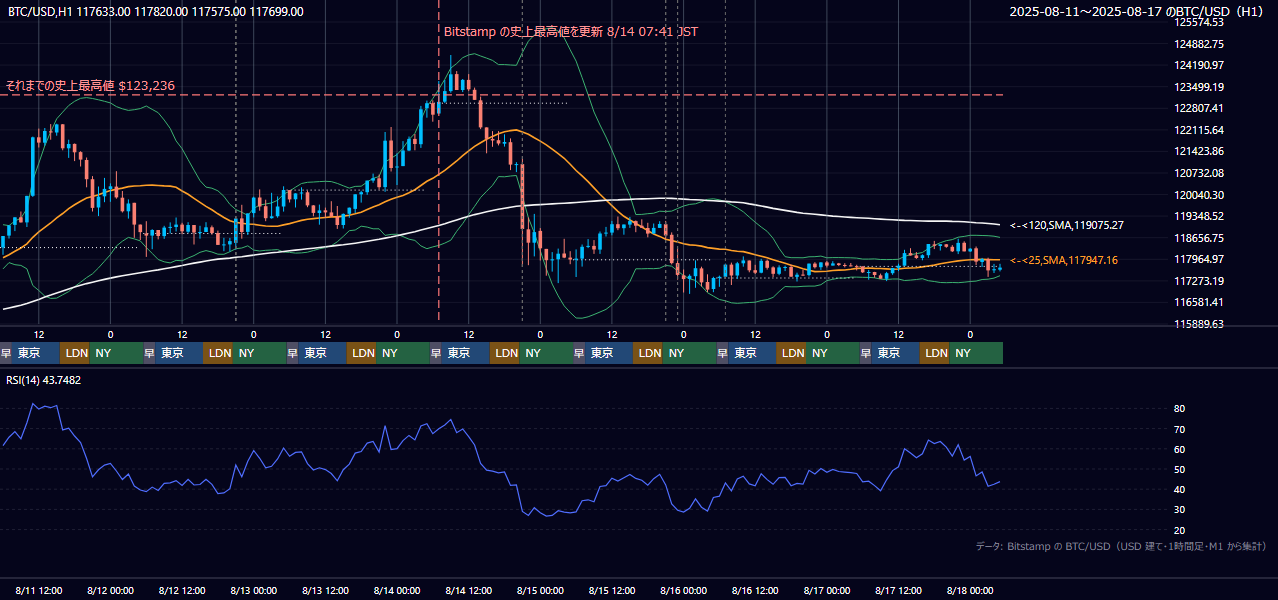Pick the 8/14 12:00 time axis label
Viewport: 1278px width, 600px height.
(470, 590)
